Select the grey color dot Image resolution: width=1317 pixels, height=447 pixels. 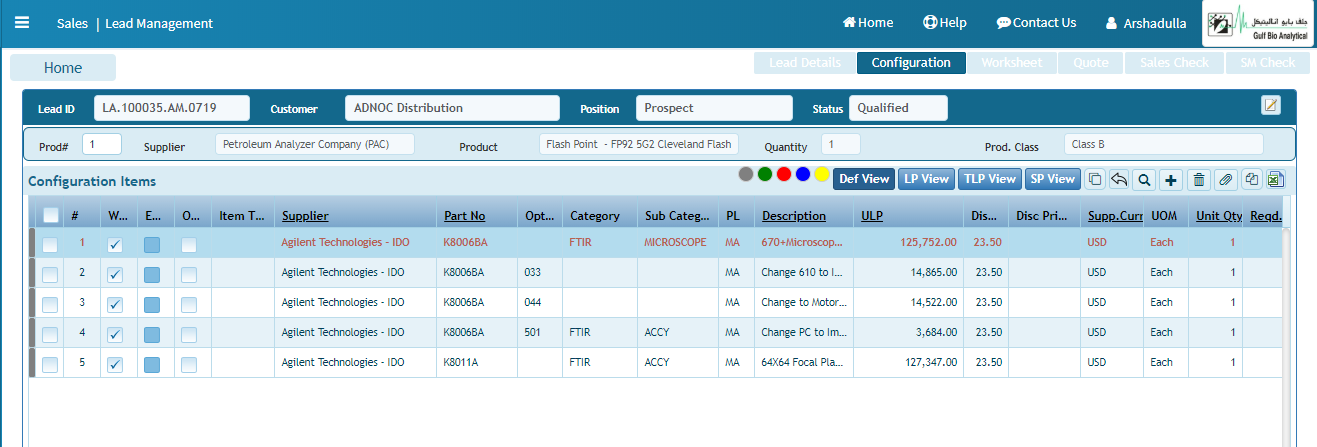pos(746,174)
